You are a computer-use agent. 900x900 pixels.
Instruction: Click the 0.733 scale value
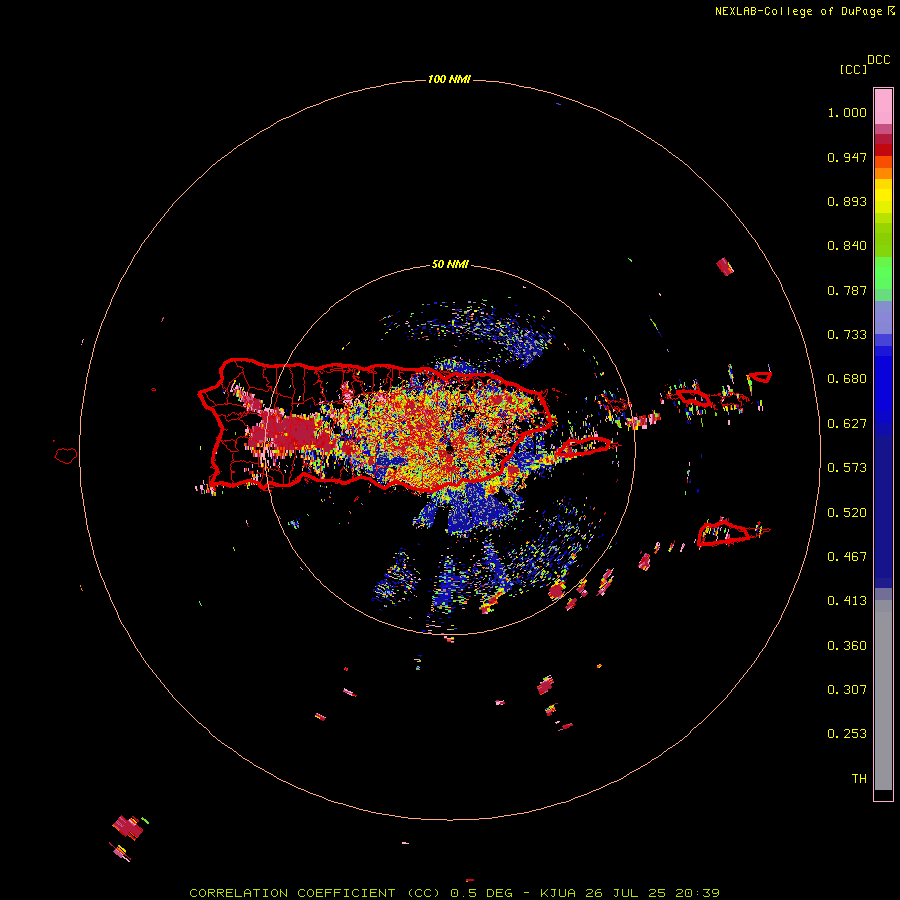(x=847, y=335)
